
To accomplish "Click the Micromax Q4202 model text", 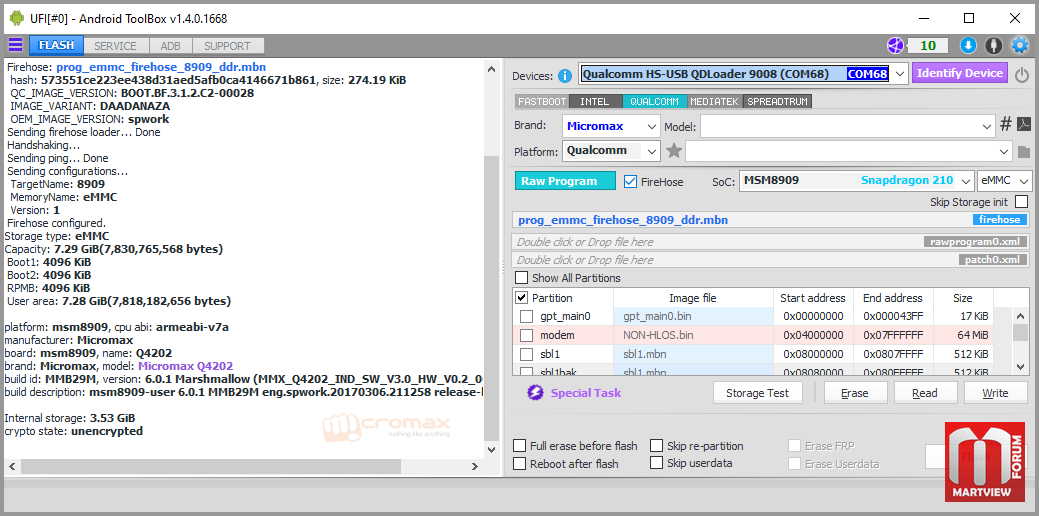I will click(x=186, y=366).
